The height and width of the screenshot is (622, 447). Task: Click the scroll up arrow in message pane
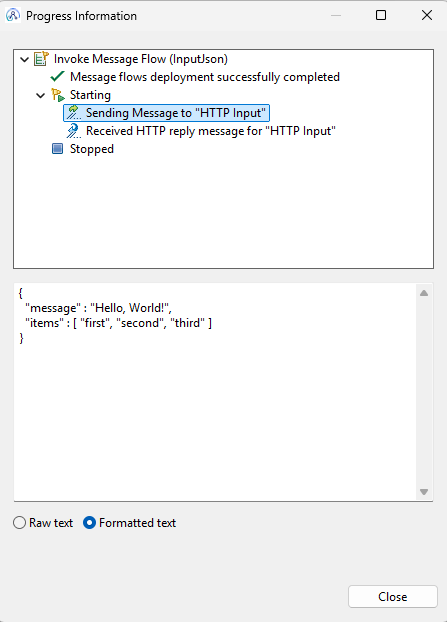424,293
